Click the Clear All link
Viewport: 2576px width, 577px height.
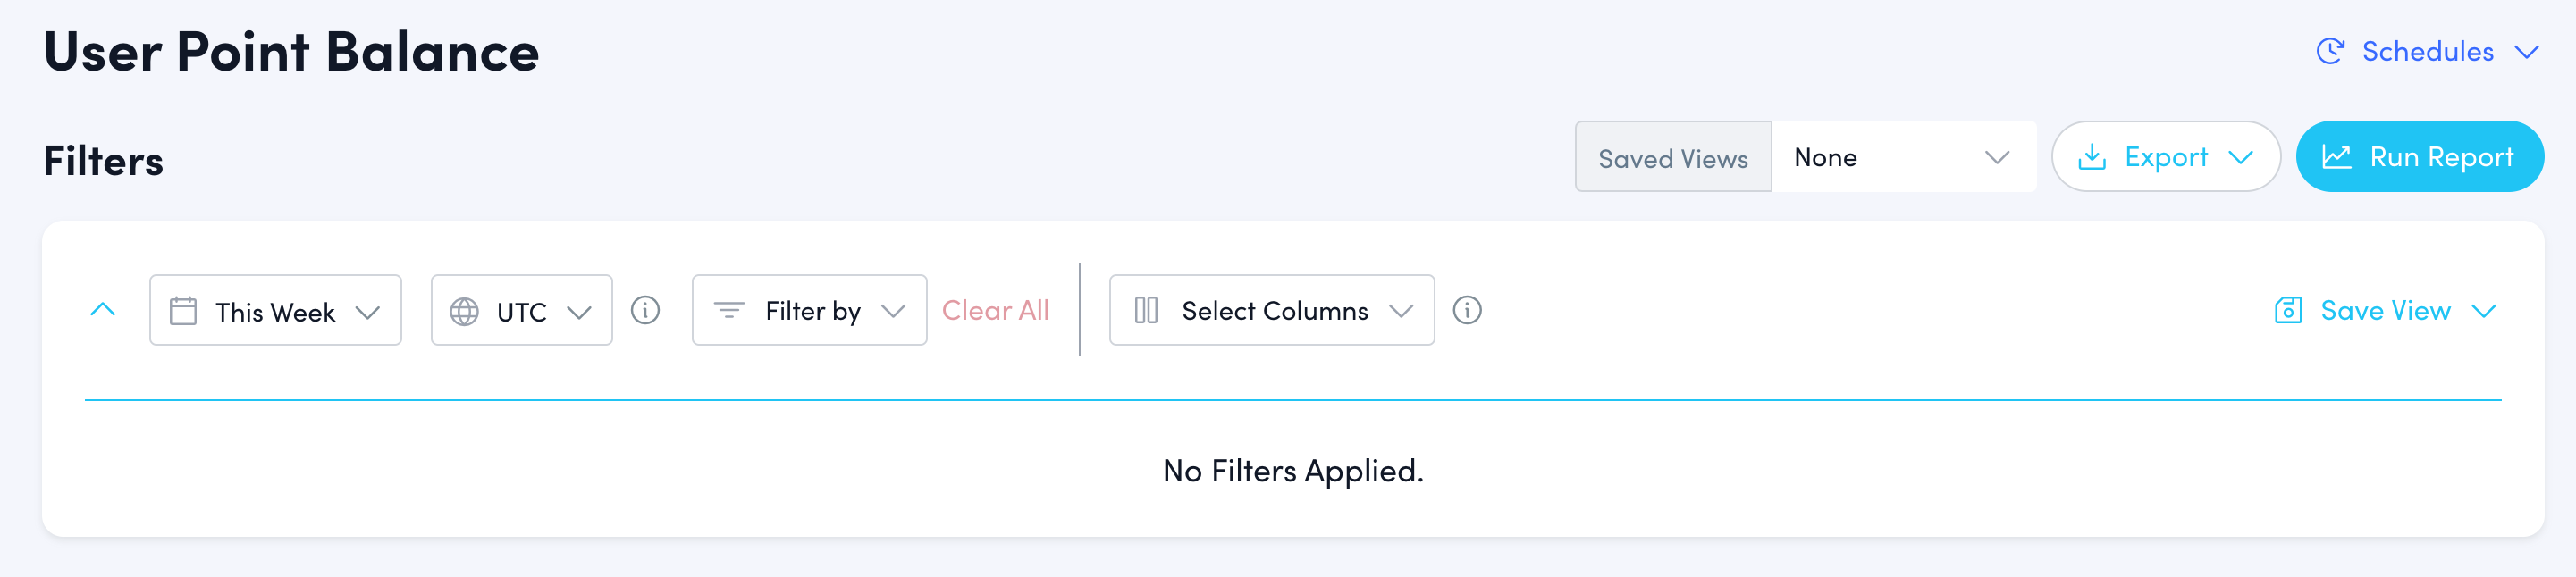(x=995, y=310)
